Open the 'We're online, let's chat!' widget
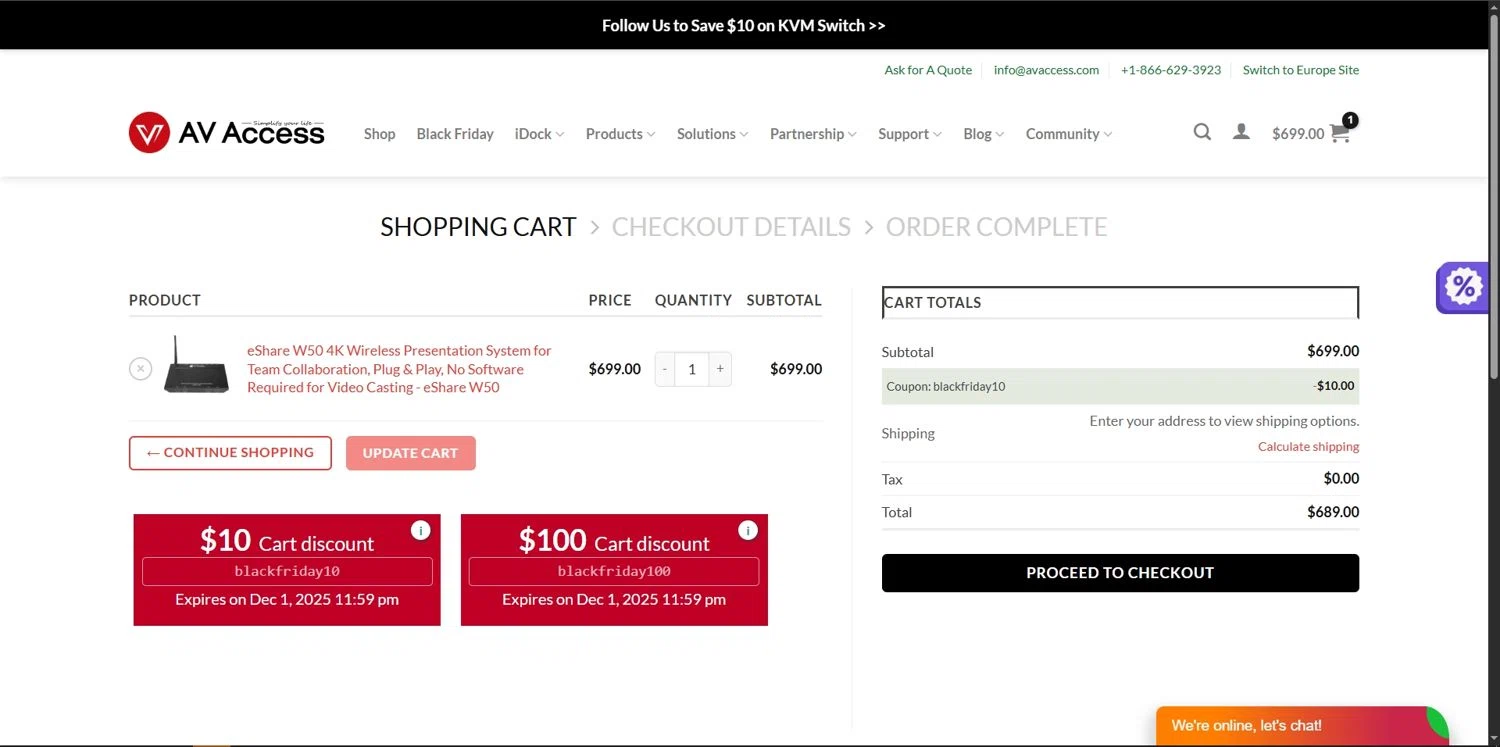This screenshot has height=747, width=1500. click(1302, 726)
